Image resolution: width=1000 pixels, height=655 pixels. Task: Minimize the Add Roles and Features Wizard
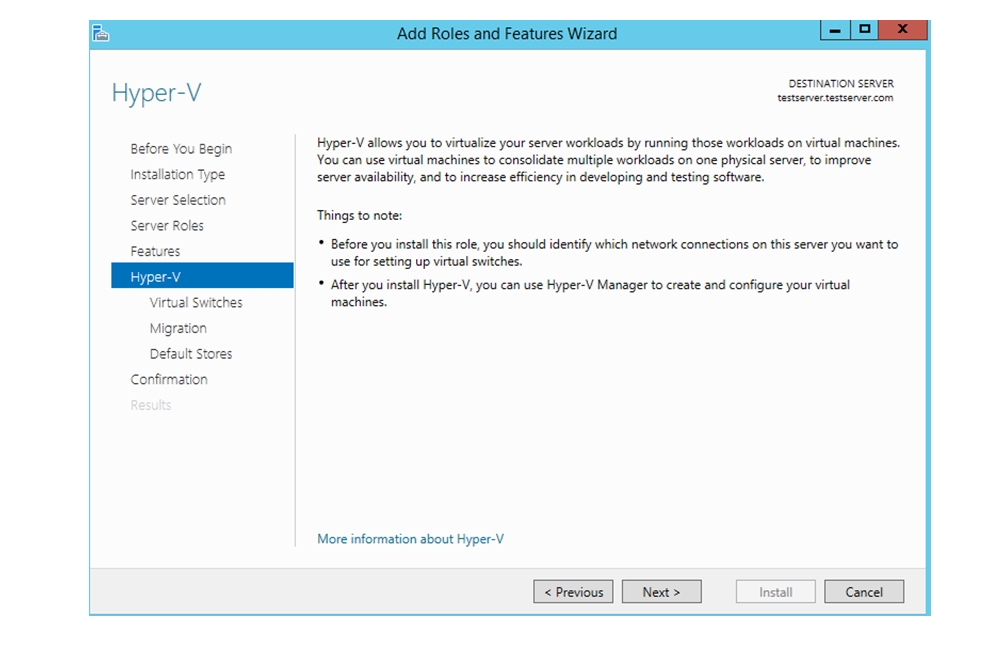pyautogui.click(x=835, y=30)
